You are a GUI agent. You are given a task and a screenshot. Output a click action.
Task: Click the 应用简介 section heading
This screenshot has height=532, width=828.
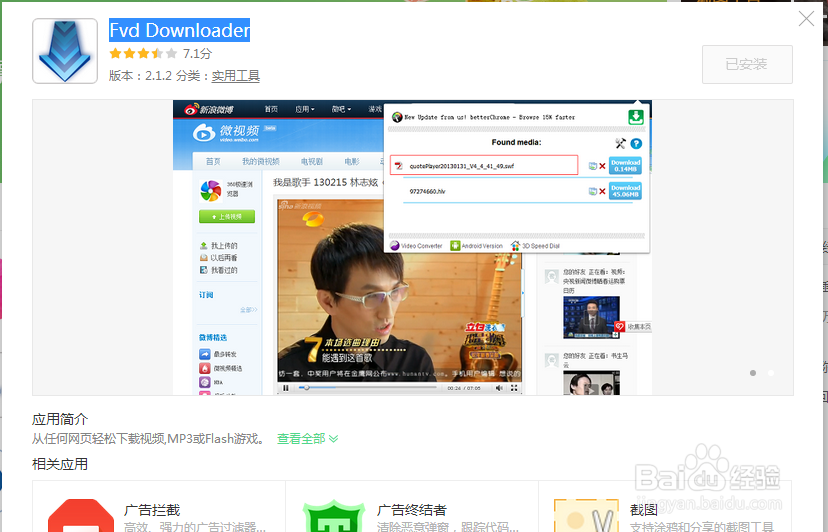point(60,419)
